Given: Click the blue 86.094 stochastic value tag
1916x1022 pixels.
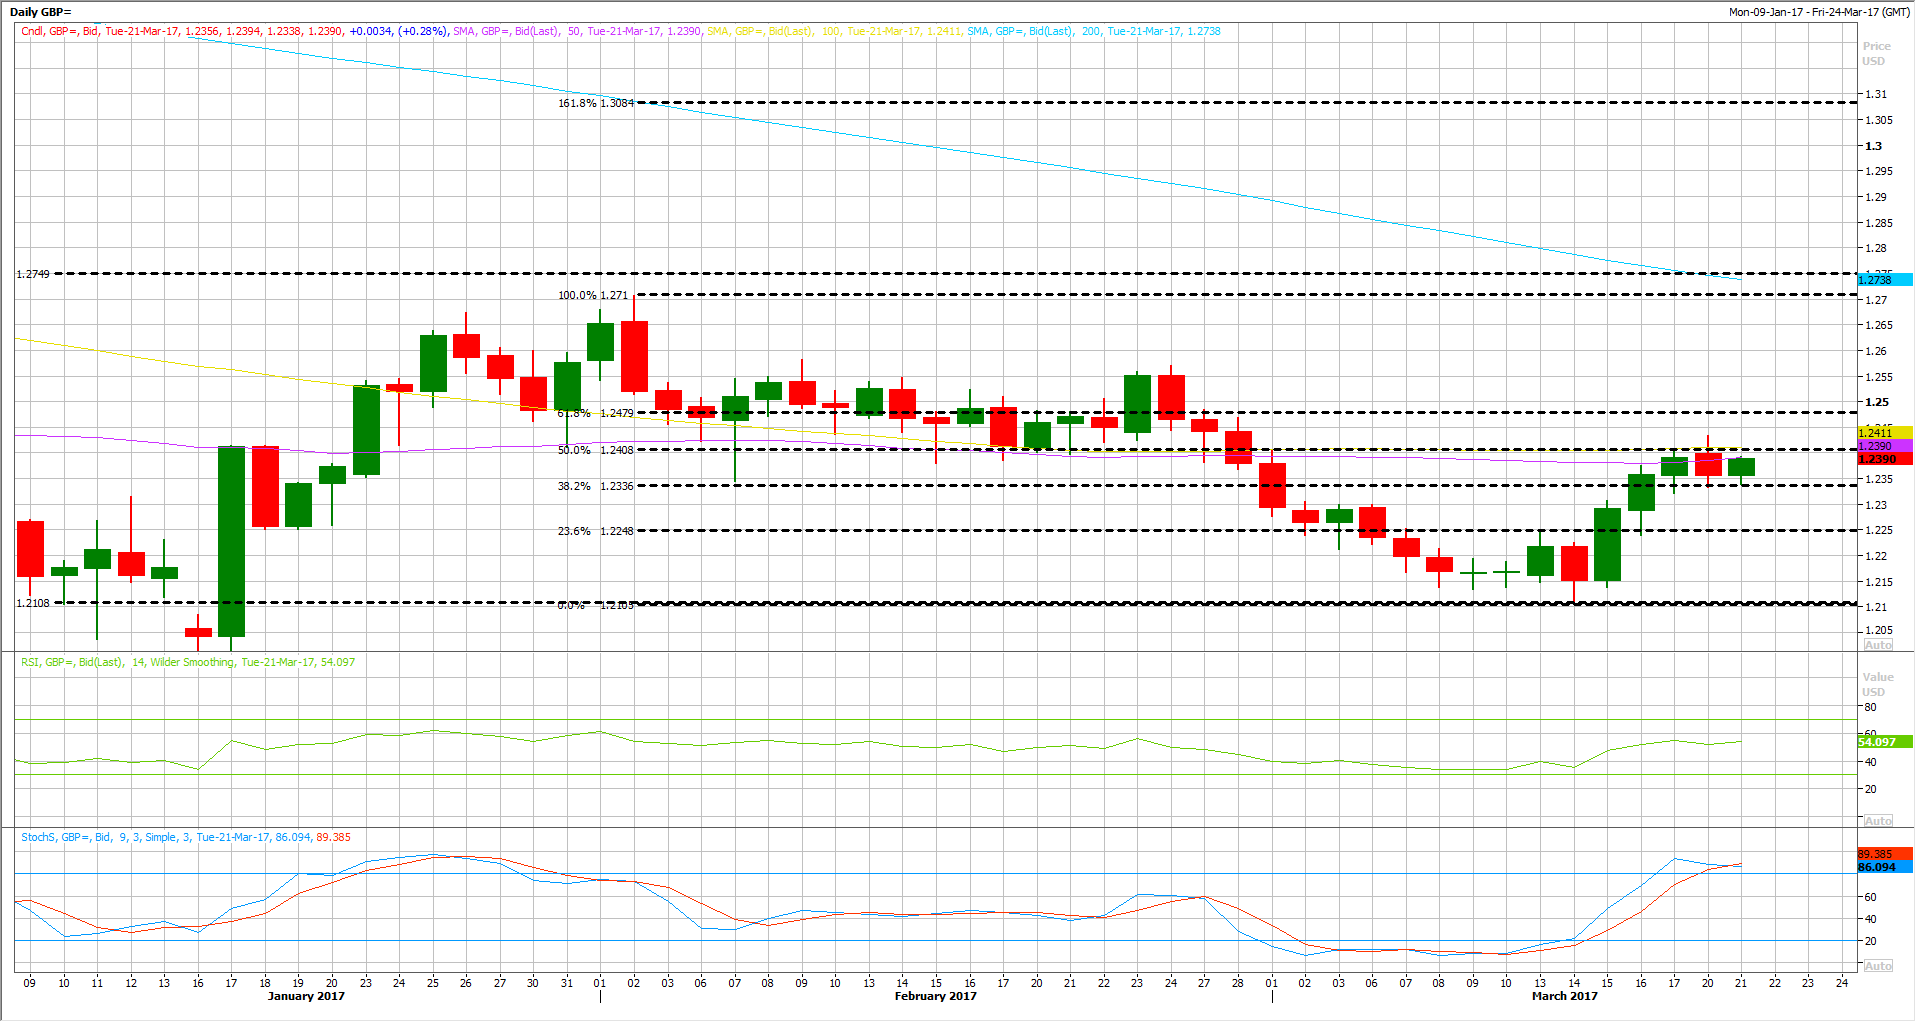Looking at the screenshot, I should coord(1884,867).
